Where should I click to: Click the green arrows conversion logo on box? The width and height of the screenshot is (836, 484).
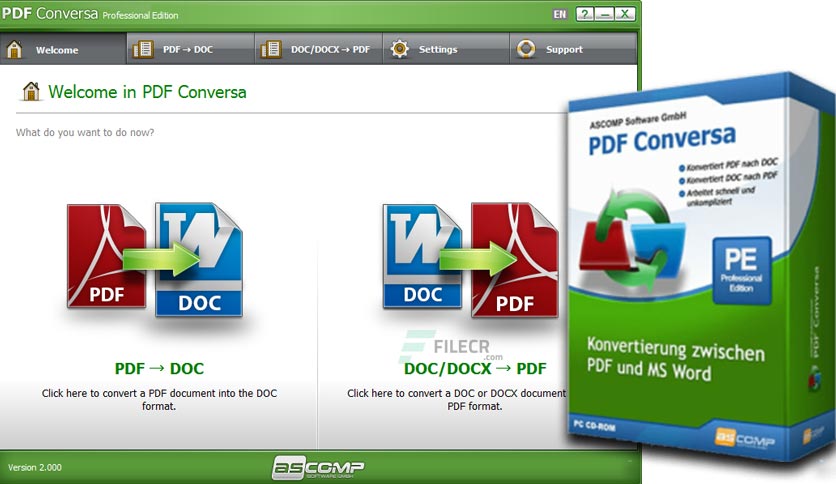coord(633,240)
